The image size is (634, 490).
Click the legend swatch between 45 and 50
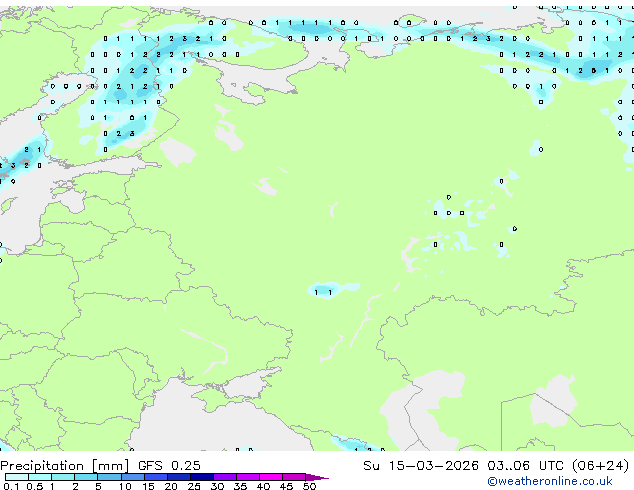(294, 477)
